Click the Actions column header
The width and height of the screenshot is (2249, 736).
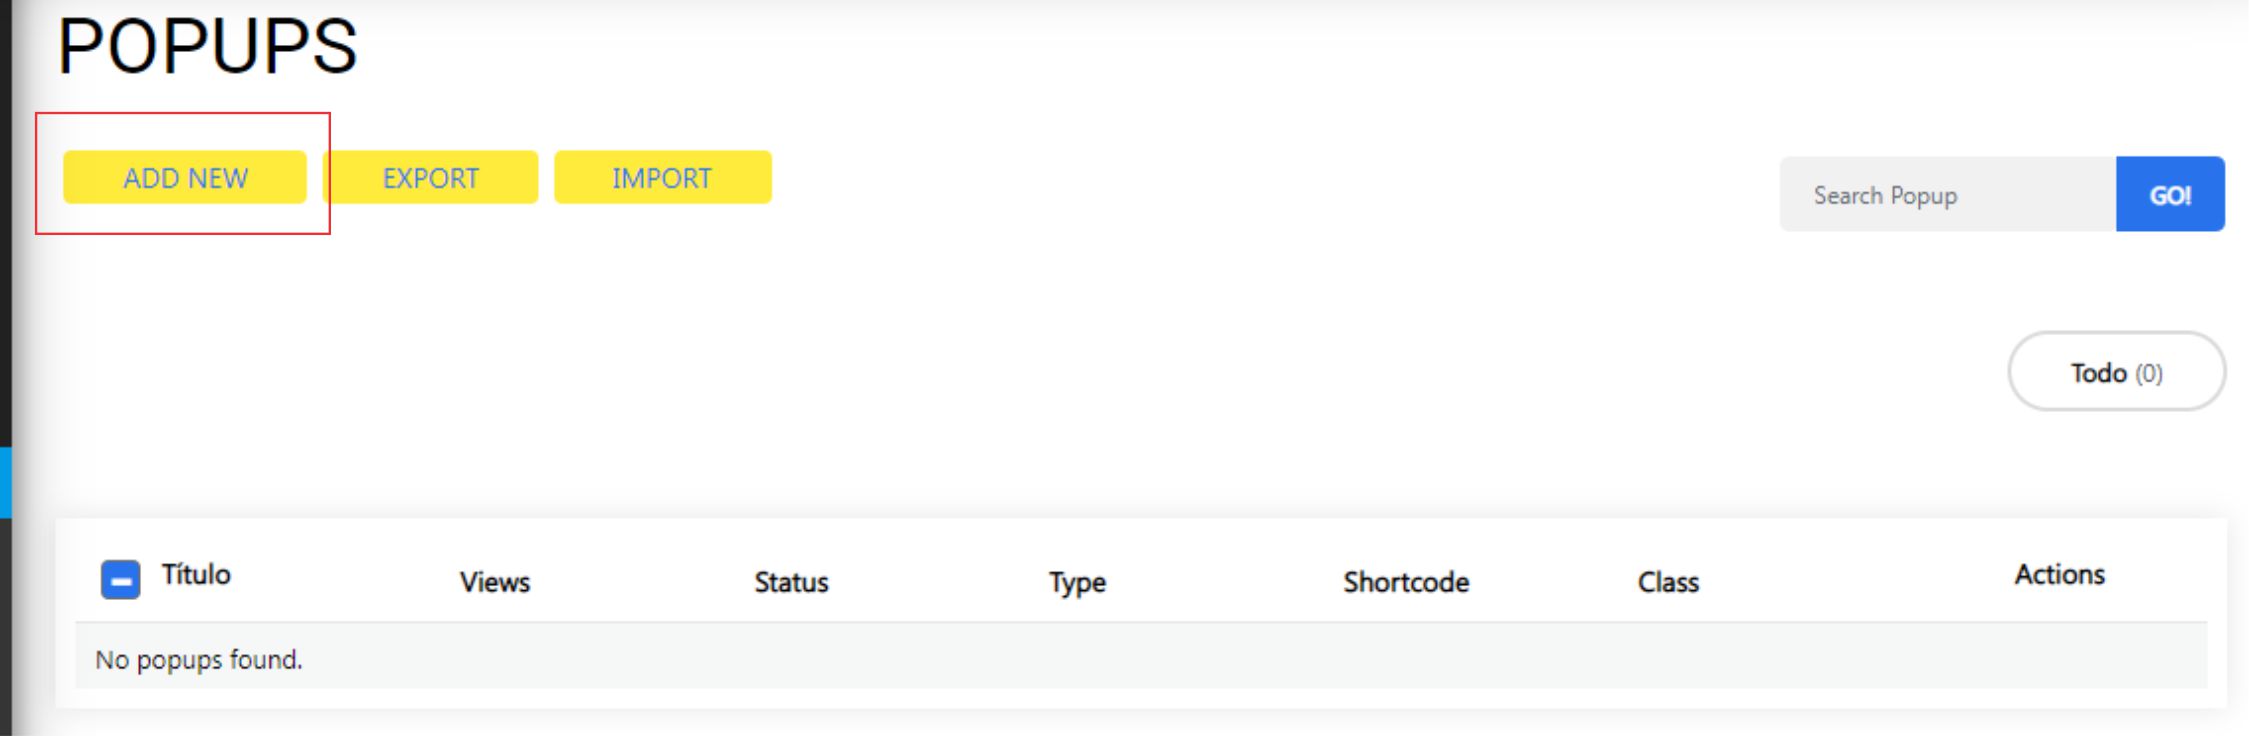click(x=2059, y=574)
